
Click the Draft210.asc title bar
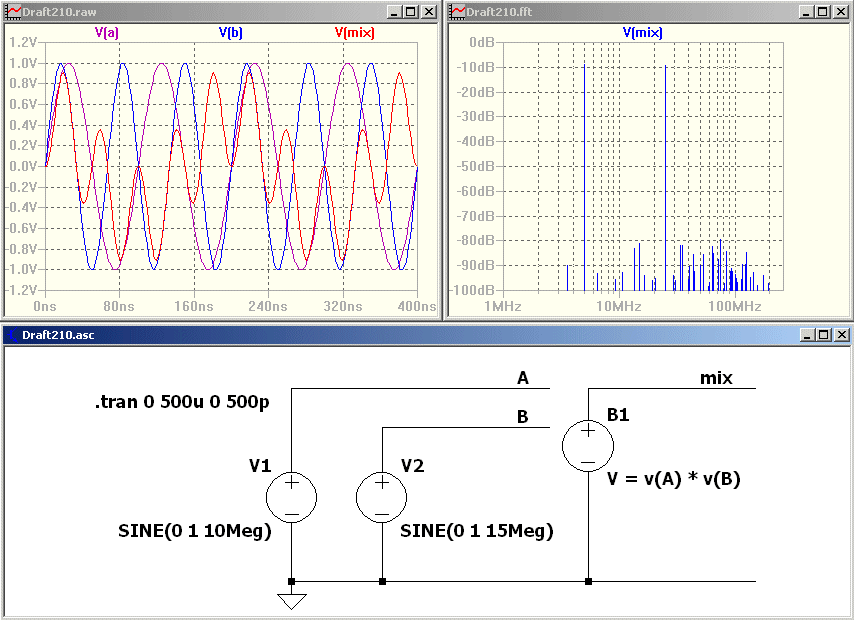click(400, 335)
